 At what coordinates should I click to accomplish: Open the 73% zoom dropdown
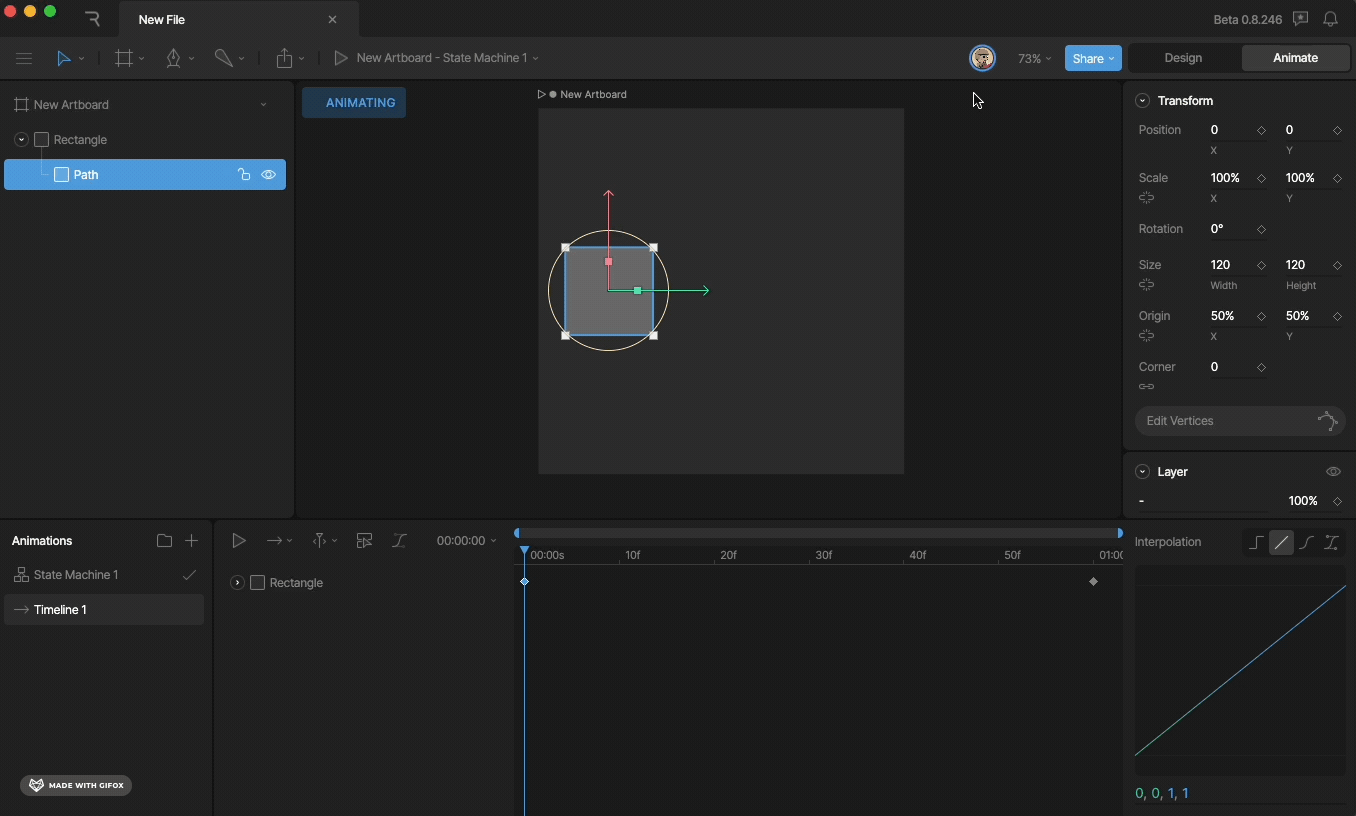coord(1034,59)
